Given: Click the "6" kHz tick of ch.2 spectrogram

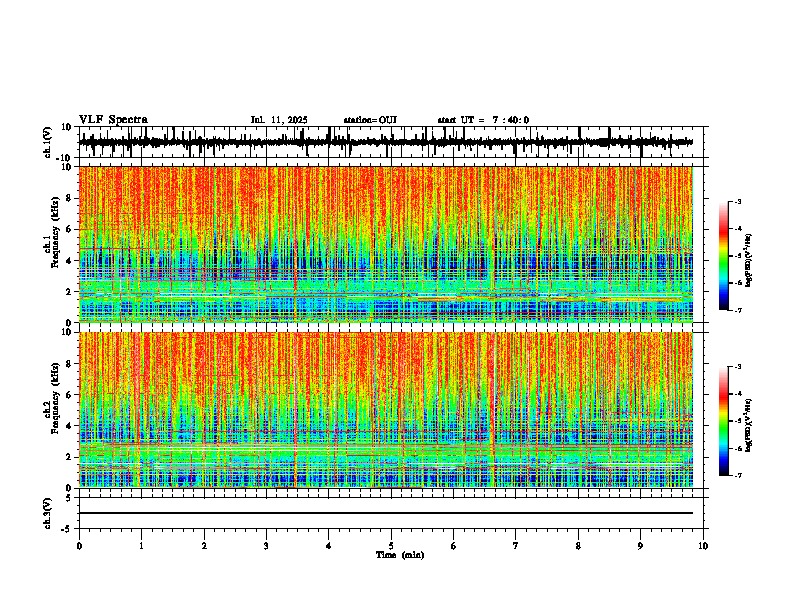Looking at the screenshot, I should pos(70,395).
